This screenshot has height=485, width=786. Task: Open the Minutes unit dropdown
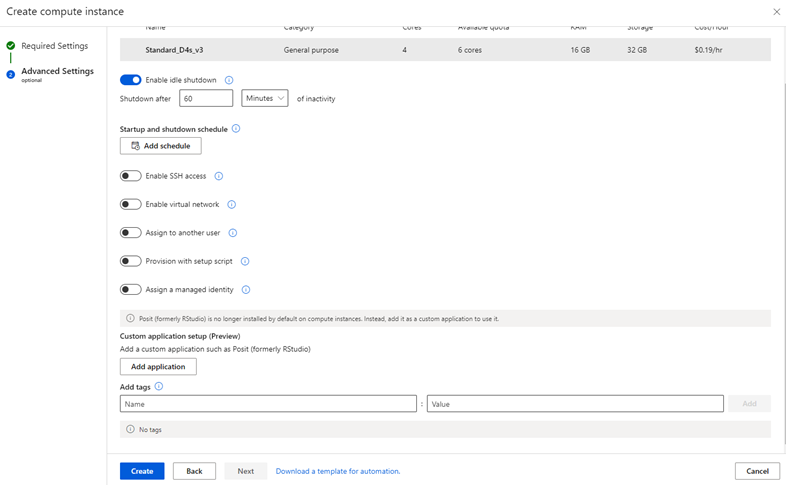pyautogui.click(x=265, y=98)
